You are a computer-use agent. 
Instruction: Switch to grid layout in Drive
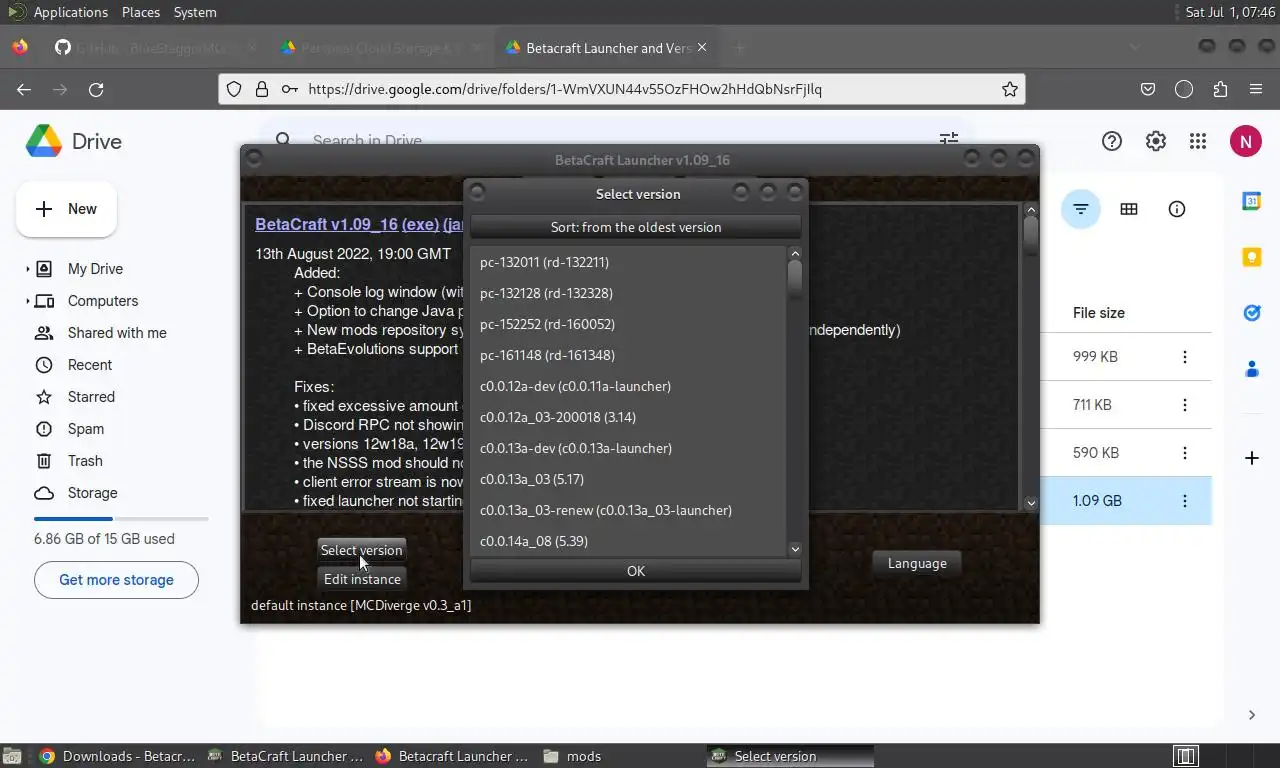[1129, 209]
